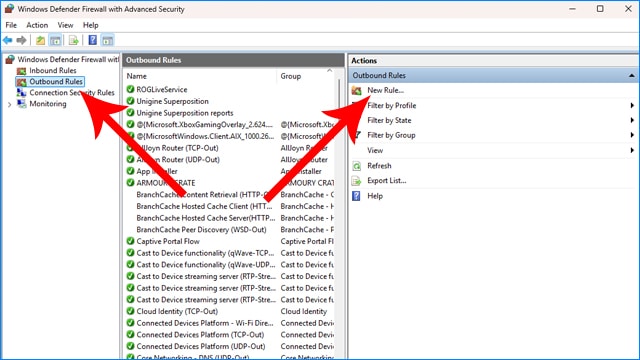Select BranchCache Peer Discovery (WSD-Out) rule
Image resolution: width=640 pixels, height=360 pixels.
point(201,229)
